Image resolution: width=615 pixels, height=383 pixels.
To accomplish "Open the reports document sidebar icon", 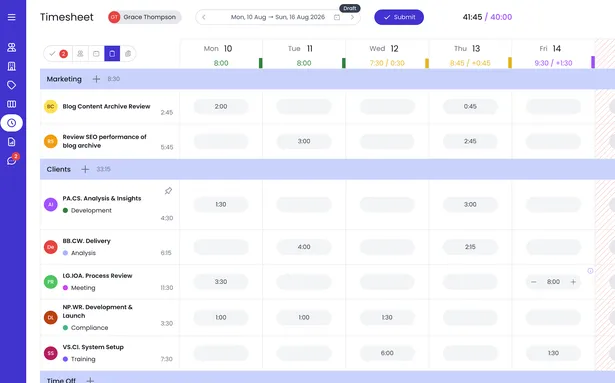I will click(11, 142).
